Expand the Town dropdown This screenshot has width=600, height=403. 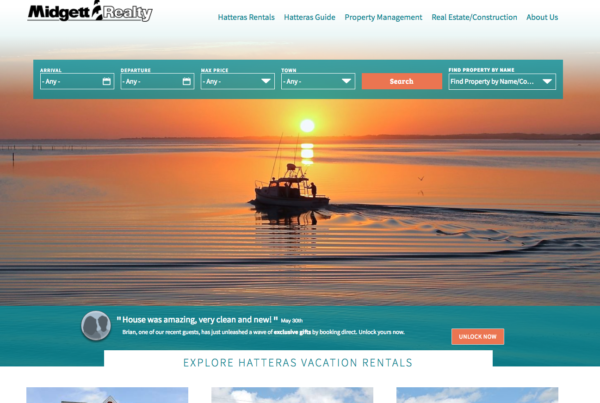(x=318, y=81)
